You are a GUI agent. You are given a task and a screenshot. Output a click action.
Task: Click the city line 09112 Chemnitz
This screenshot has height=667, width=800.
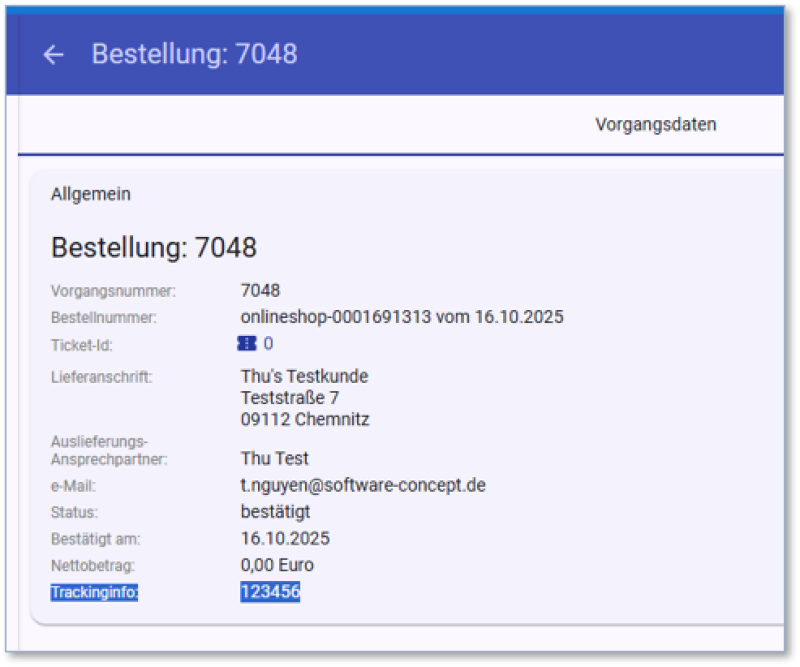[305, 420]
